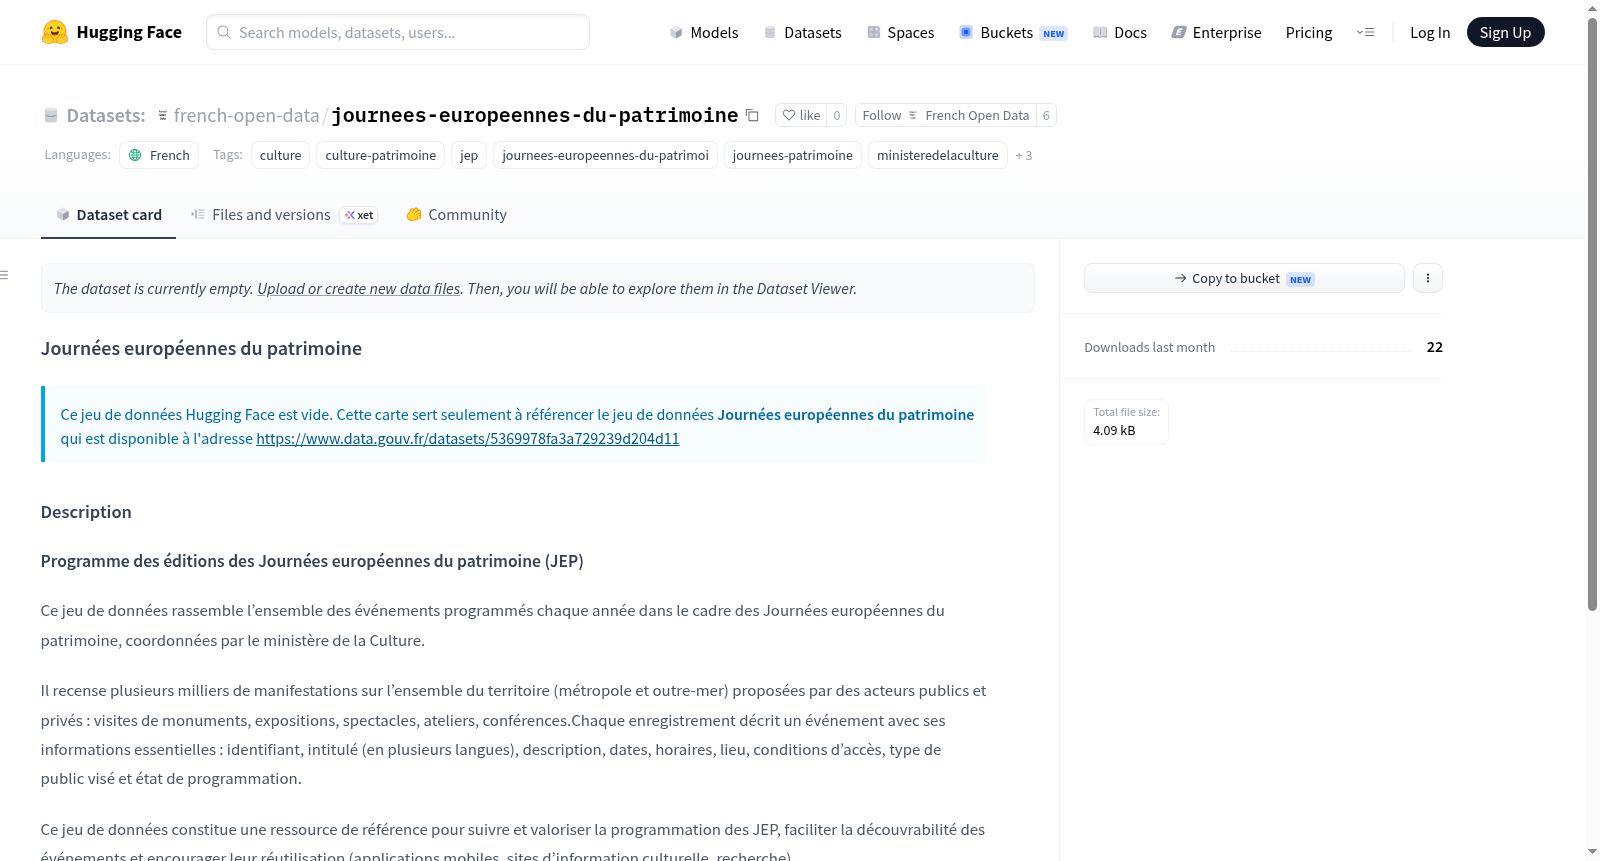The height and width of the screenshot is (861, 1600).
Task: Open the Buckets page
Action: [x=1013, y=32]
